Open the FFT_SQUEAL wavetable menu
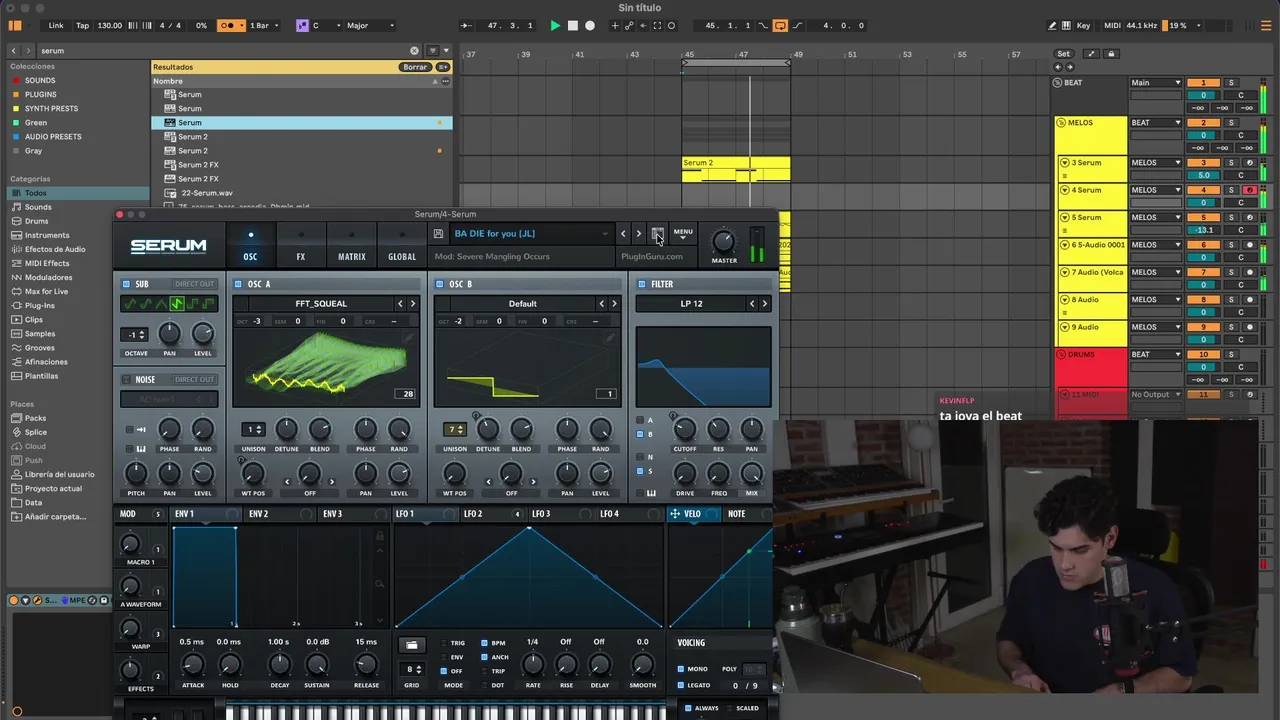The width and height of the screenshot is (1280, 720). tap(321, 304)
